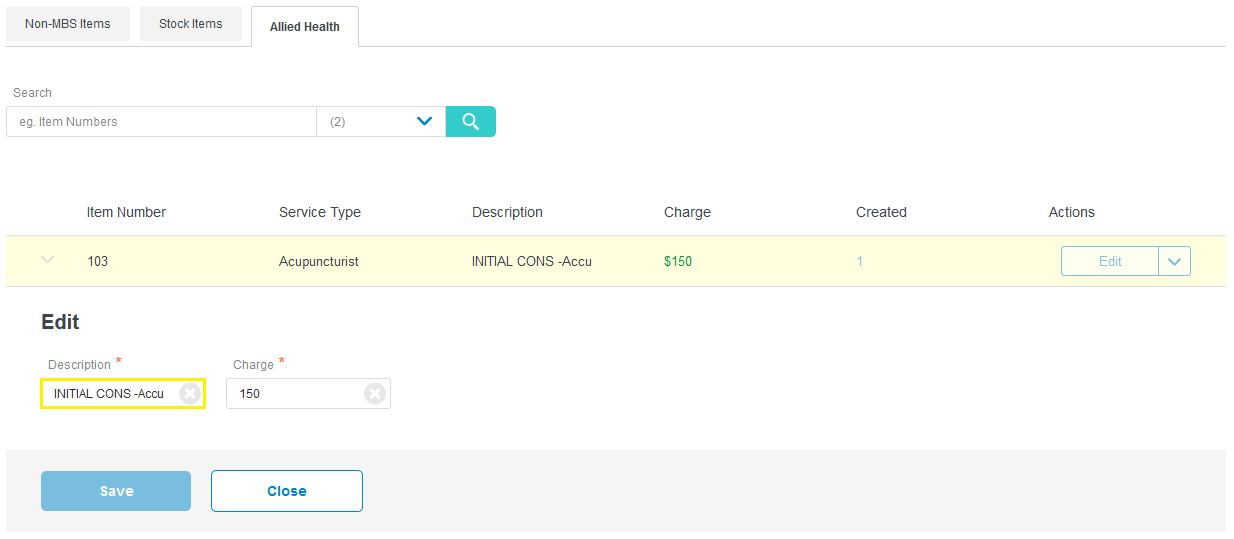This screenshot has height=539, width=1234.
Task: Clear the Charge field with X icon
Action: click(375, 394)
